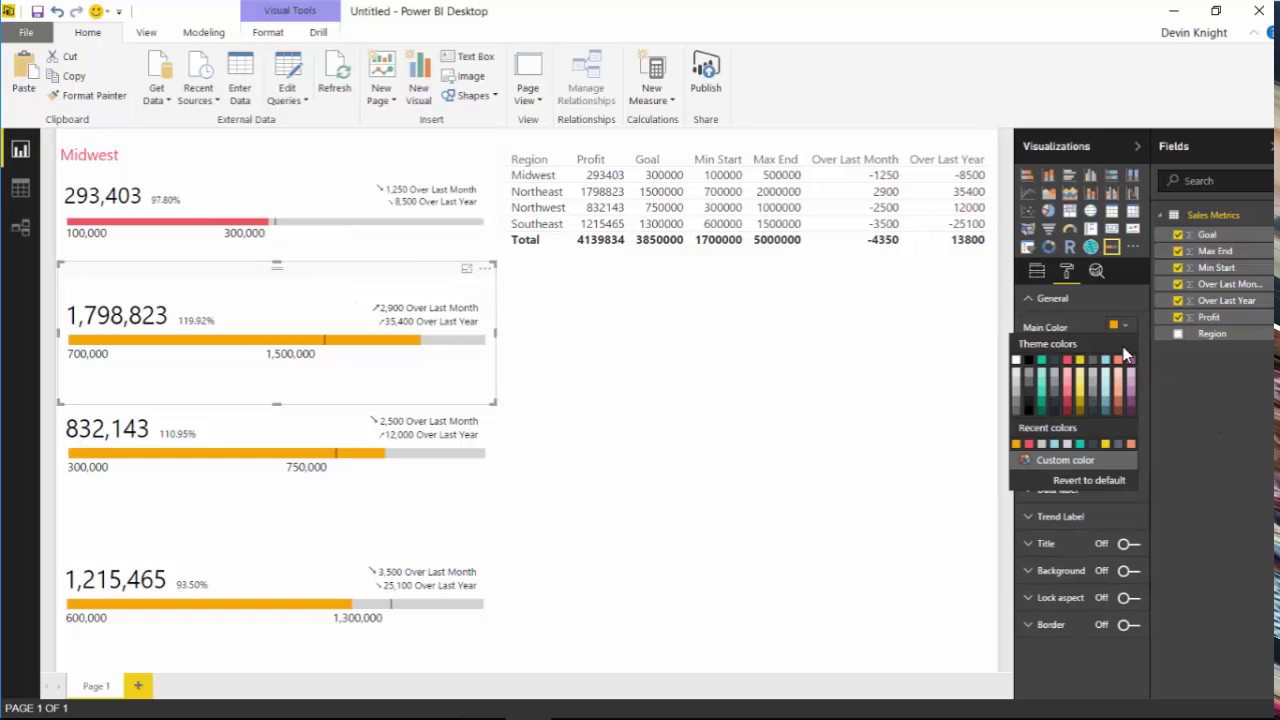The height and width of the screenshot is (720, 1280).
Task: Uncheck the Profit field checkbox
Action: tap(1178, 317)
